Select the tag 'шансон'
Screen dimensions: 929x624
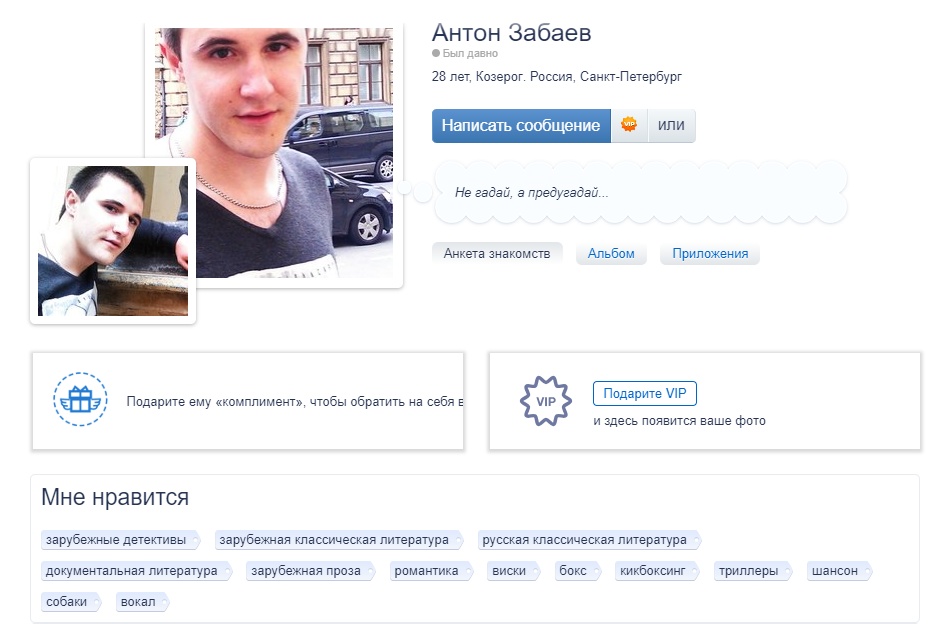coord(839,571)
